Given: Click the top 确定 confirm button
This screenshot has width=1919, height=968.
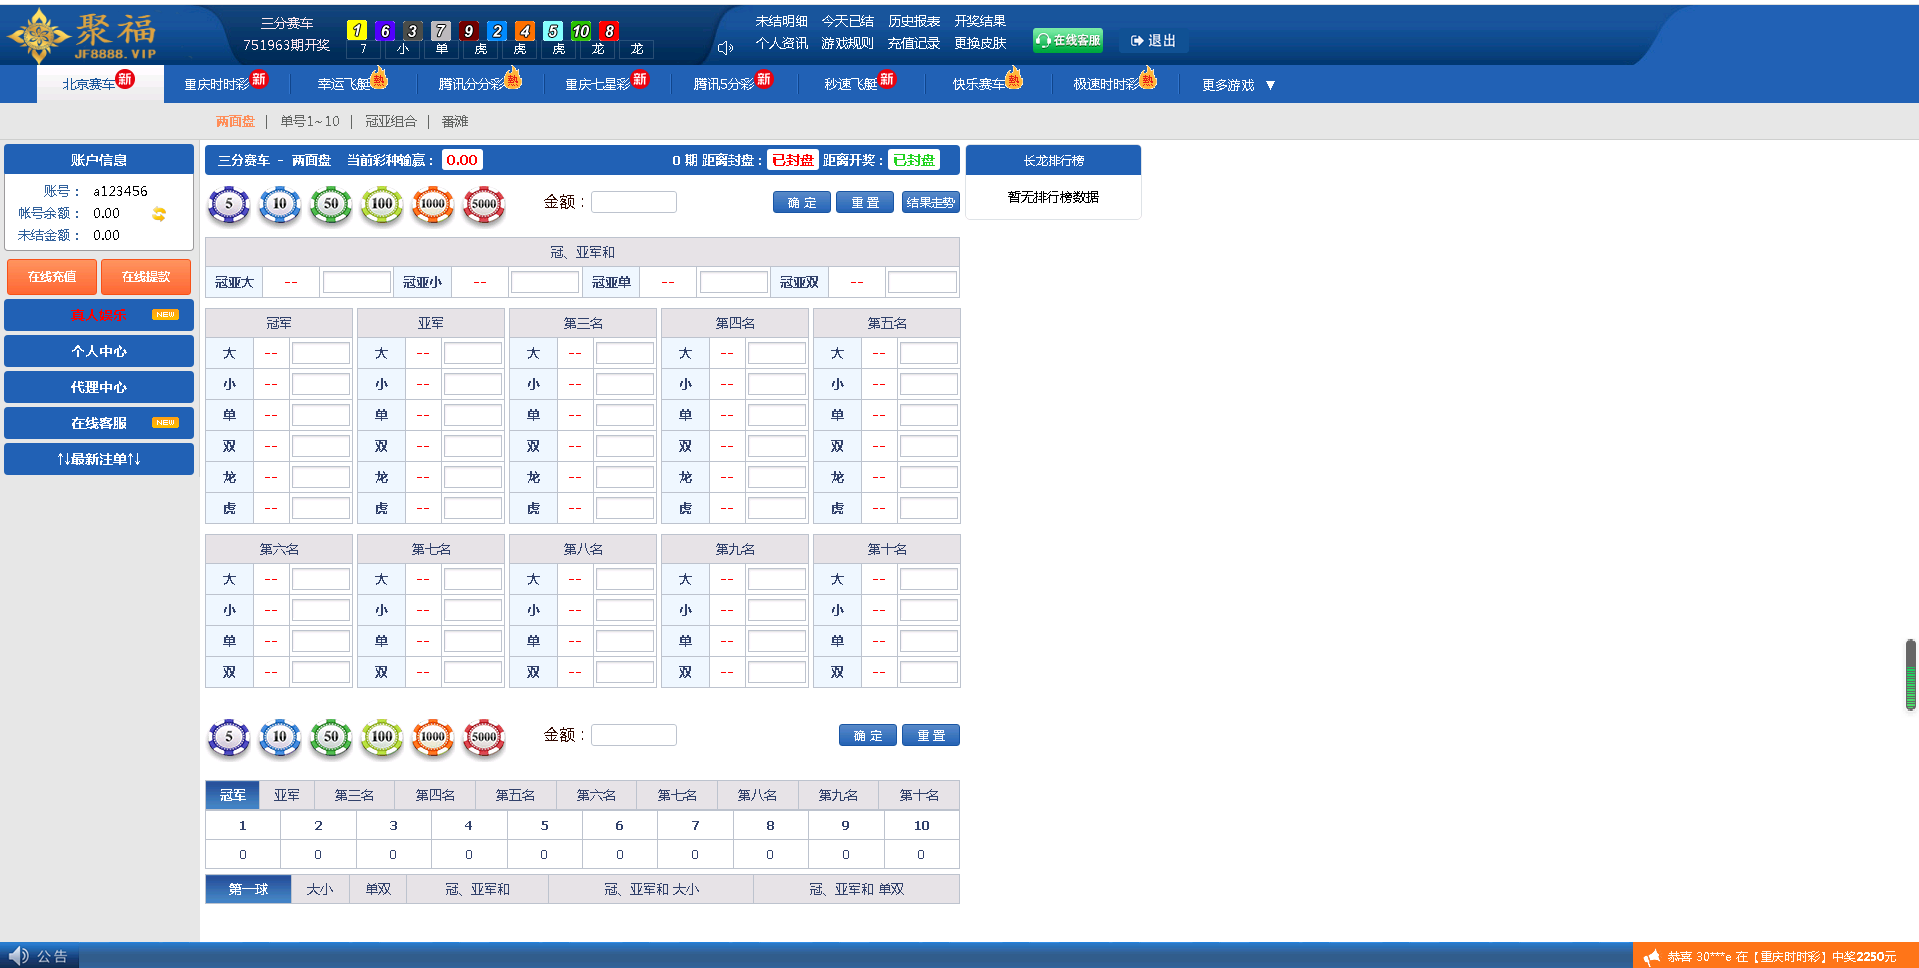Looking at the screenshot, I should pos(801,203).
